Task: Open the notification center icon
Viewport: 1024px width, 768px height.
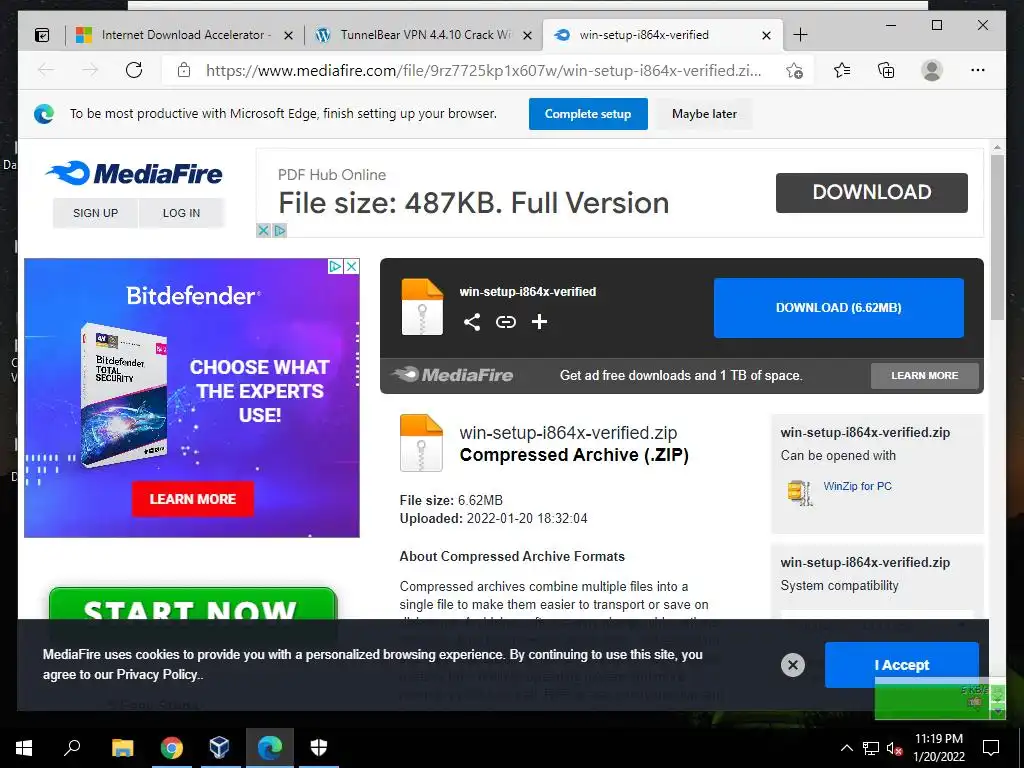Action: pyautogui.click(x=991, y=748)
